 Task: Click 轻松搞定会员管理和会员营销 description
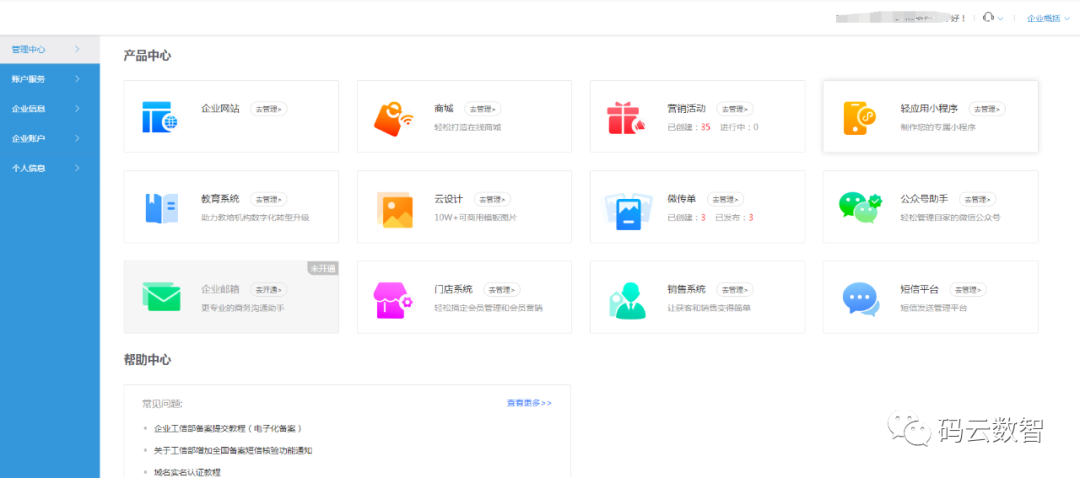click(x=488, y=308)
